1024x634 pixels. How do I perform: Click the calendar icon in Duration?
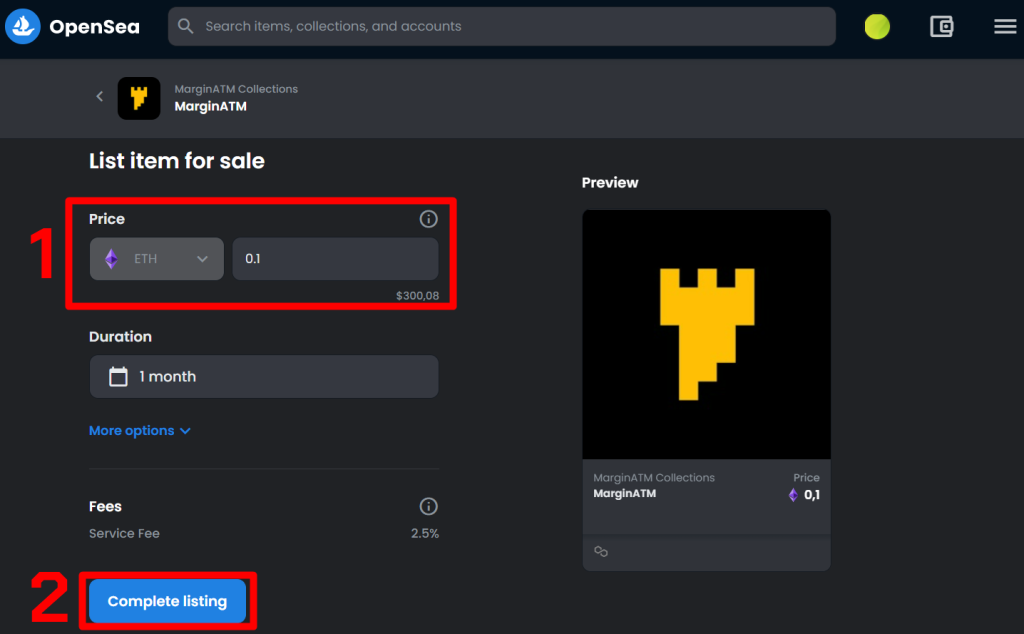[x=118, y=377]
